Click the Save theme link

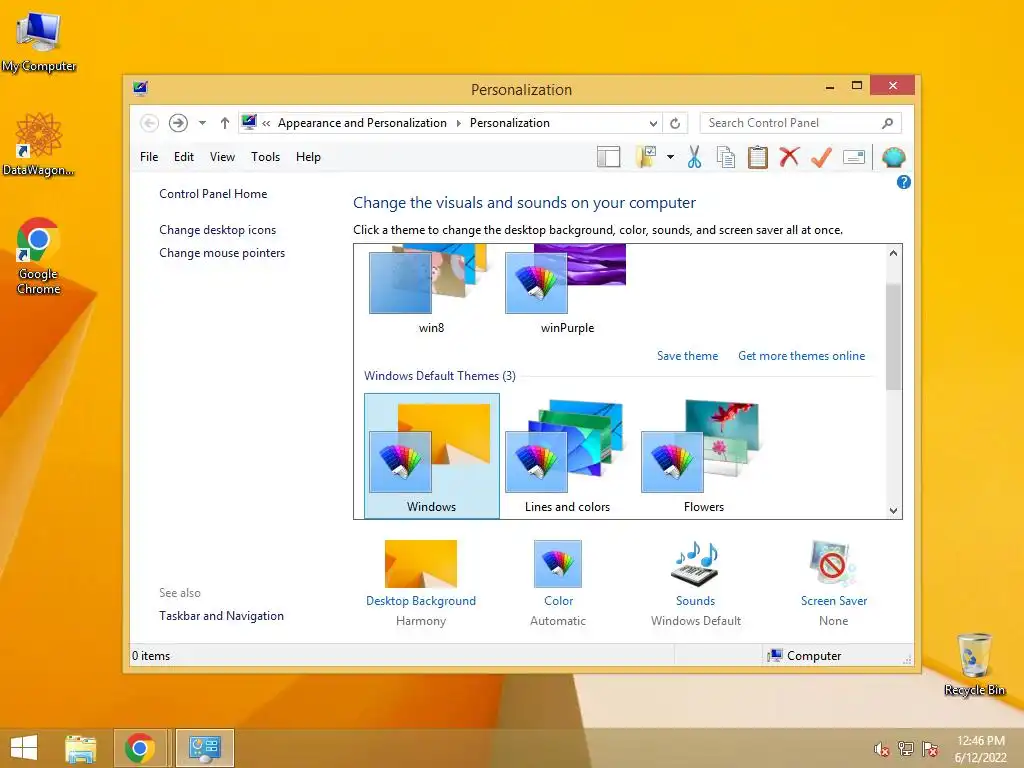pyautogui.click(x=687, y=356)
